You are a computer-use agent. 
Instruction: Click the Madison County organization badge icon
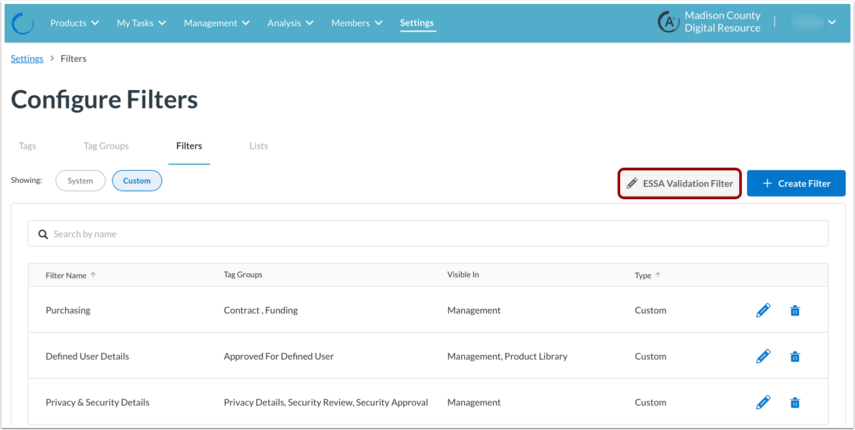coord(669,22)
